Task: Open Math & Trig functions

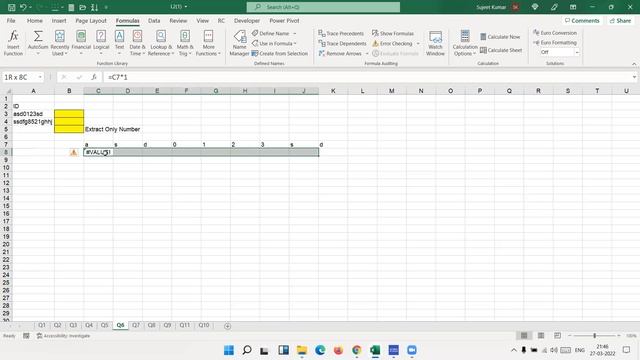Action: point(185,42)
